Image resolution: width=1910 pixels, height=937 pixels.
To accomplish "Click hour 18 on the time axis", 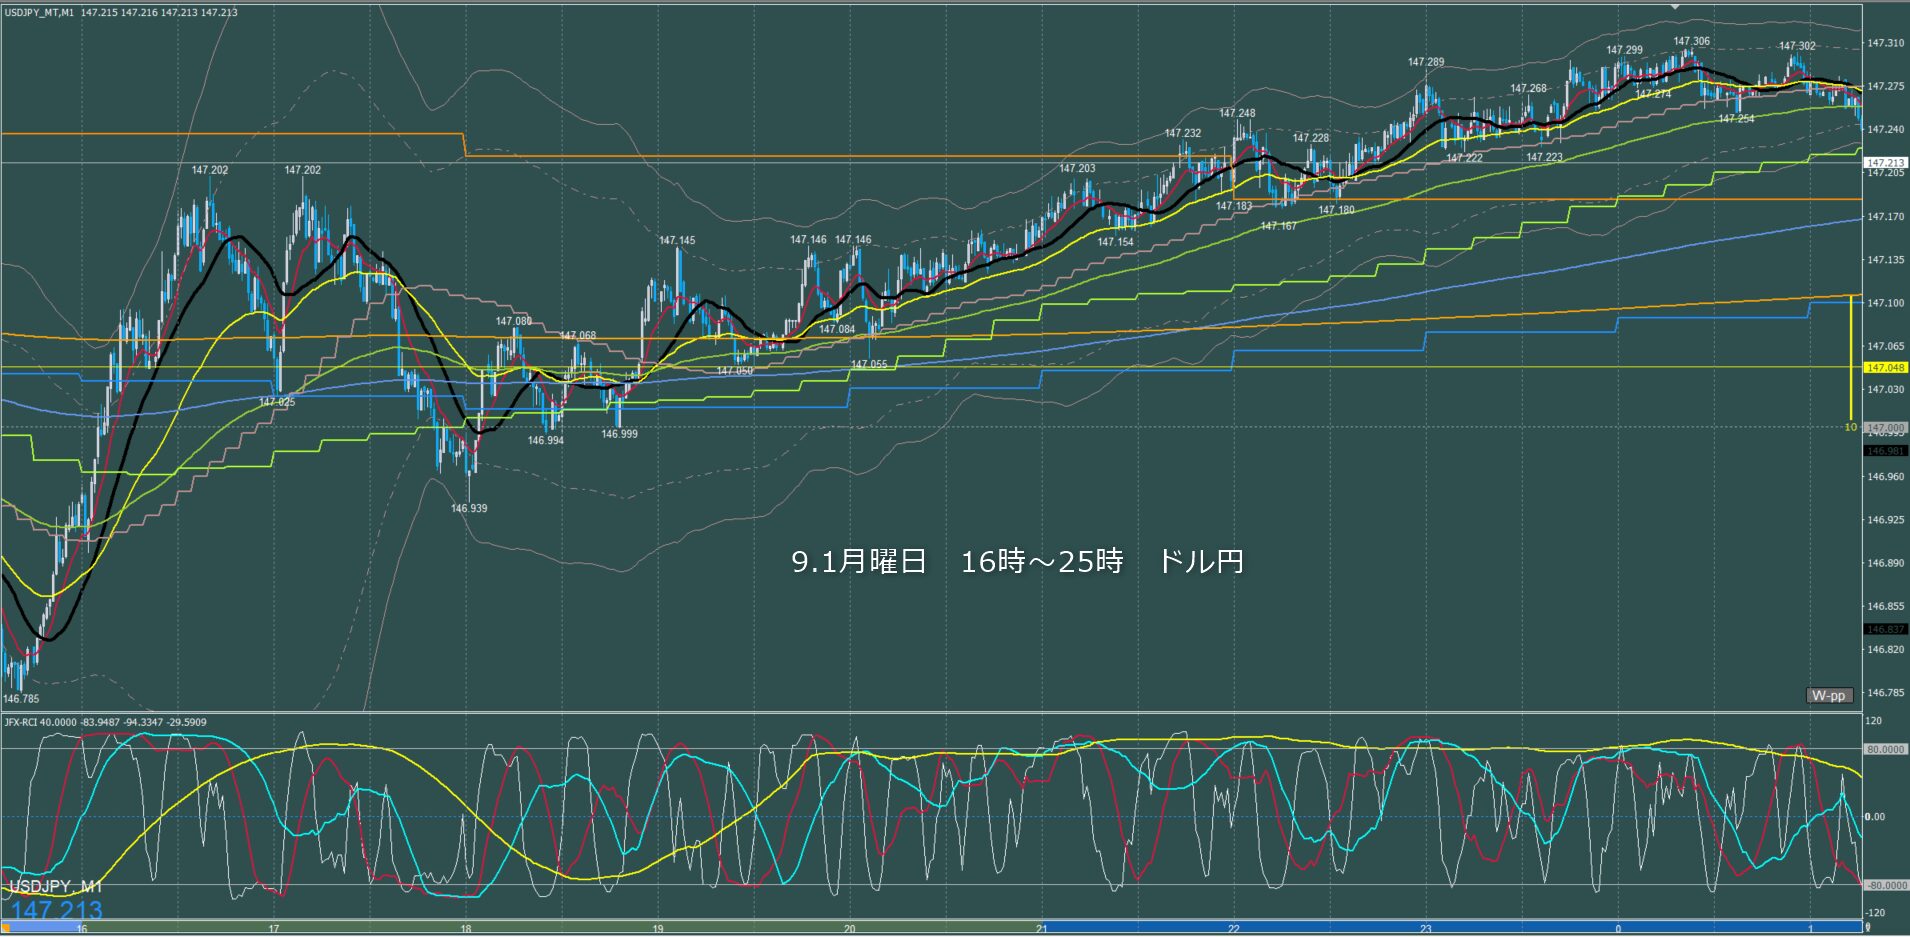I will [466, 929].
